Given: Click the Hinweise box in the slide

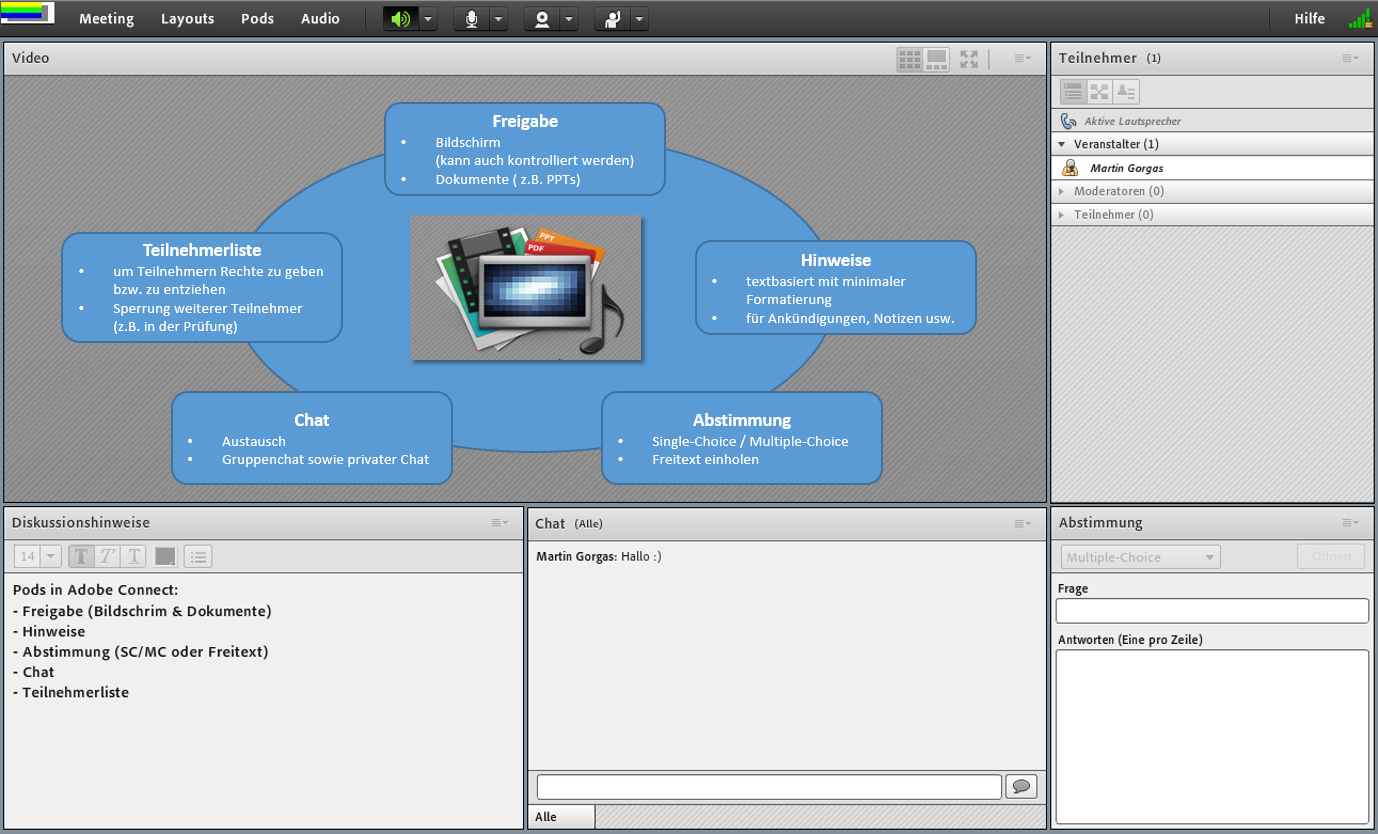Looking at the screenshot, I should pyautogui.click(x=836, y=287).
